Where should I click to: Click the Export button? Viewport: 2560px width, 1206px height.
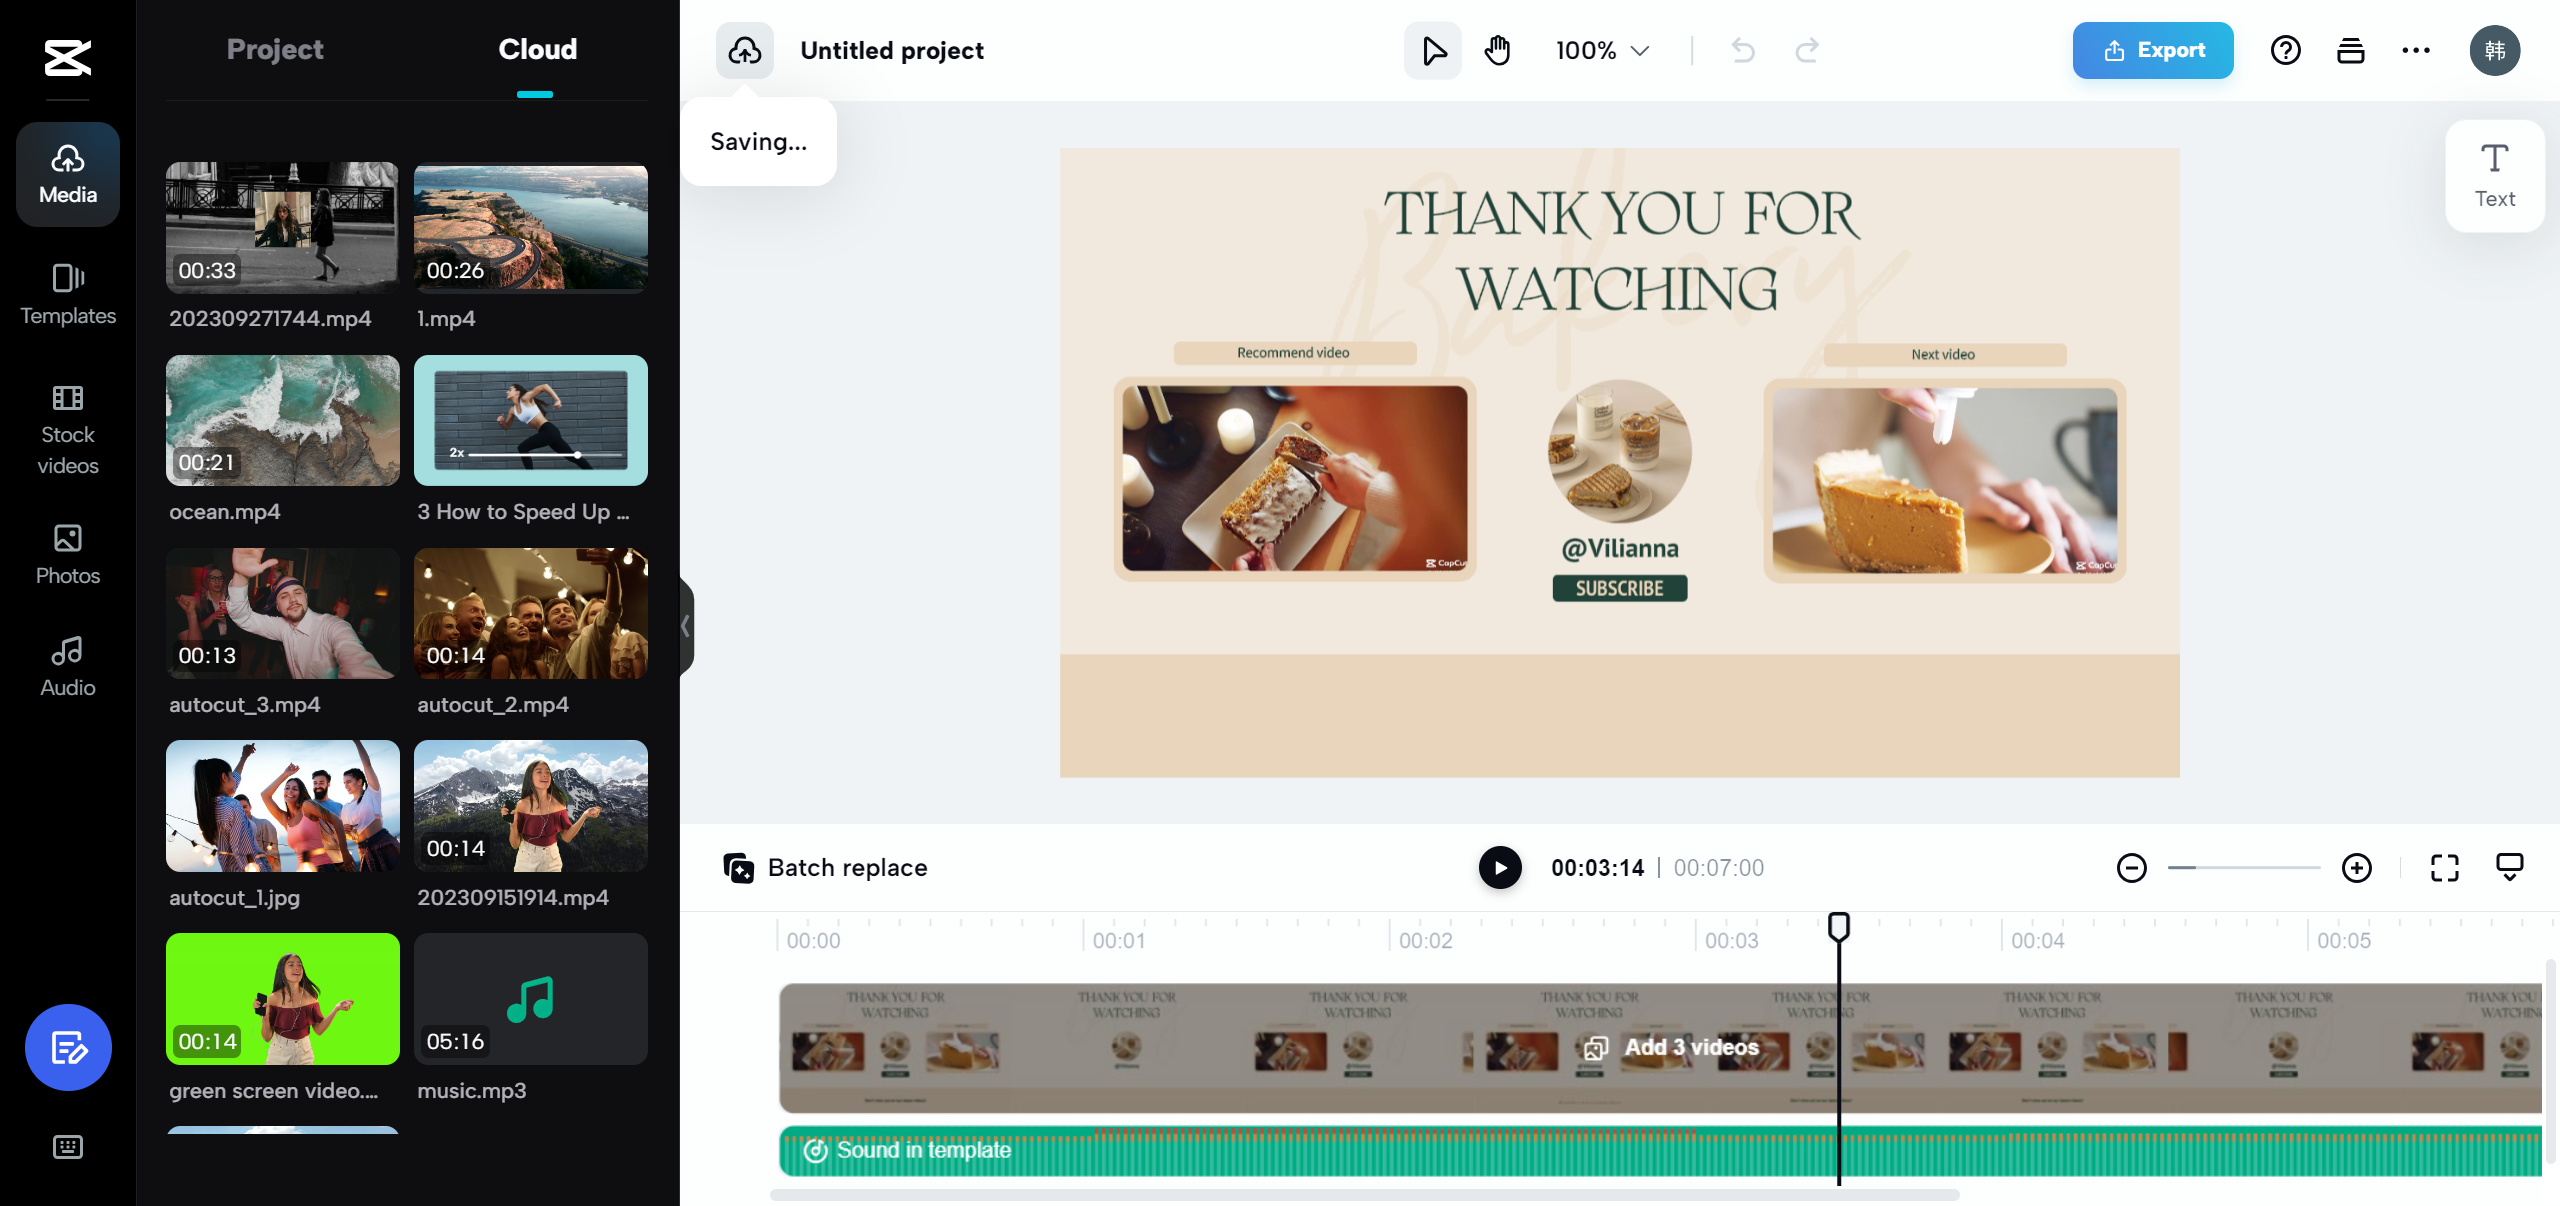click(2153, 50)
